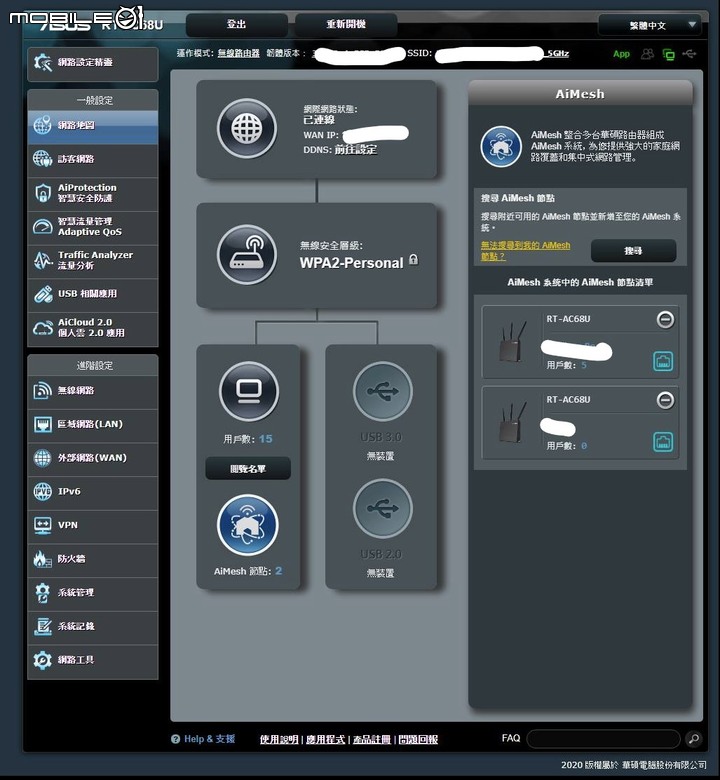
Task: Open VPN menu item
Action: click(93, 526)
